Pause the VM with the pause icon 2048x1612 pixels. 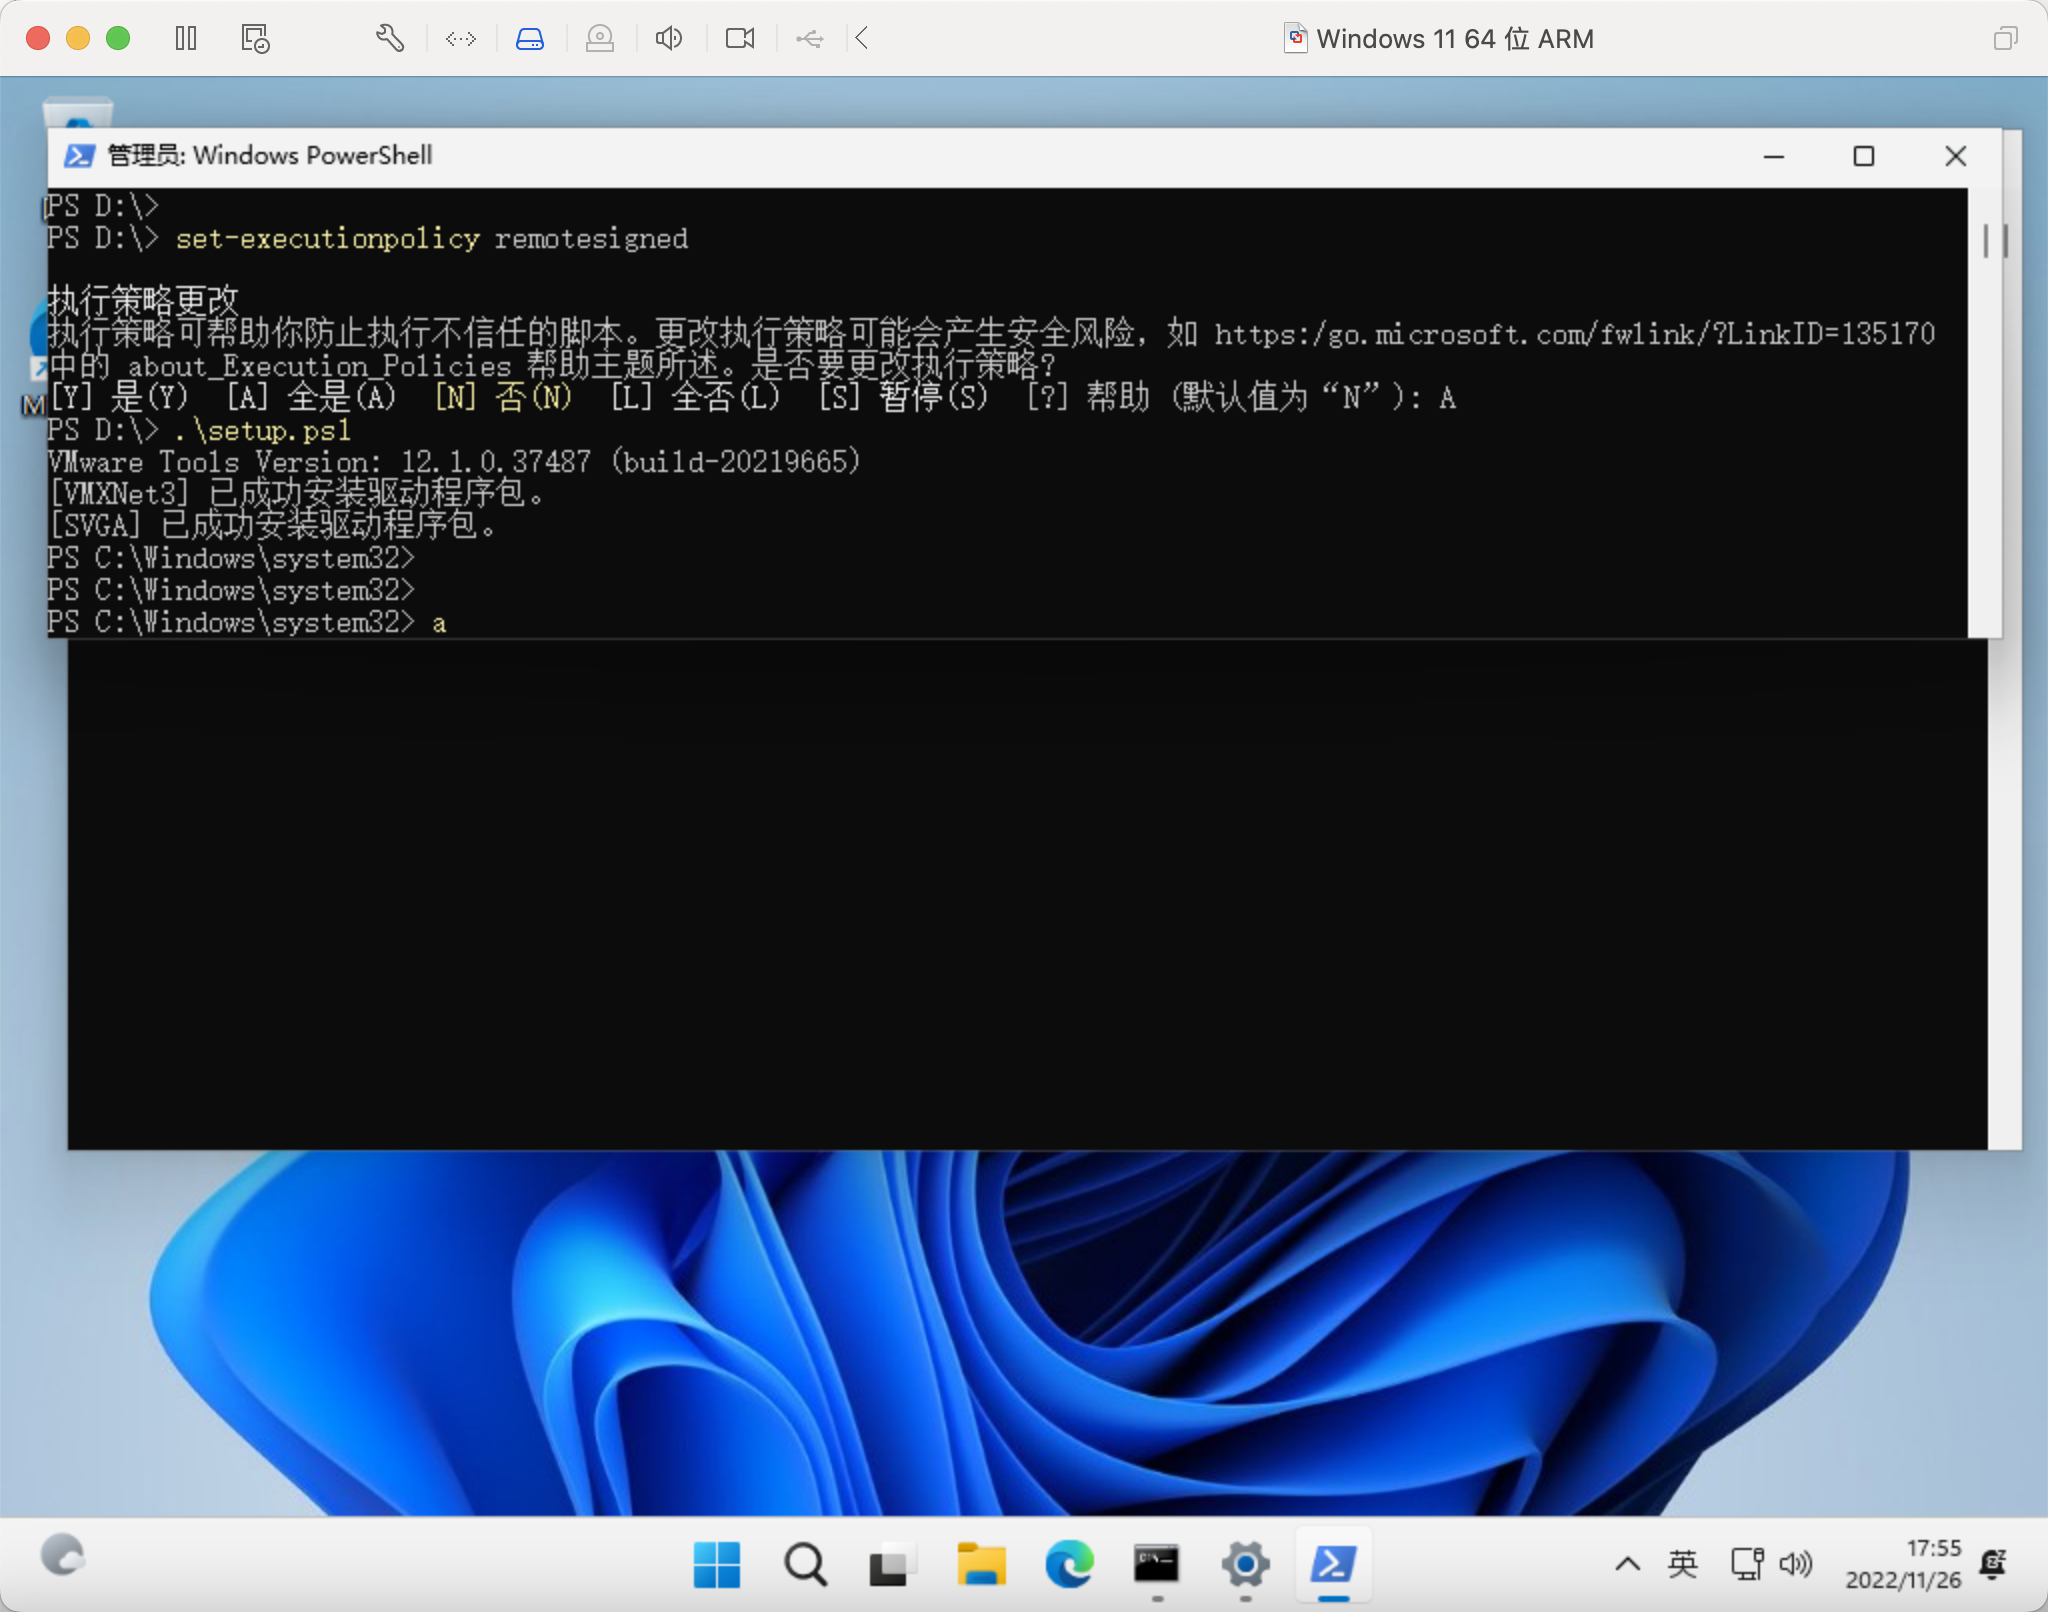186,39
